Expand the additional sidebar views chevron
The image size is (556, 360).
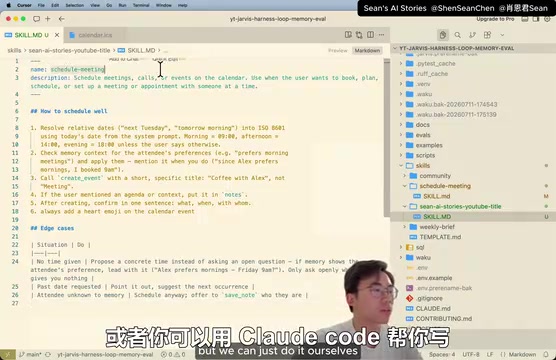coord(502,35)
